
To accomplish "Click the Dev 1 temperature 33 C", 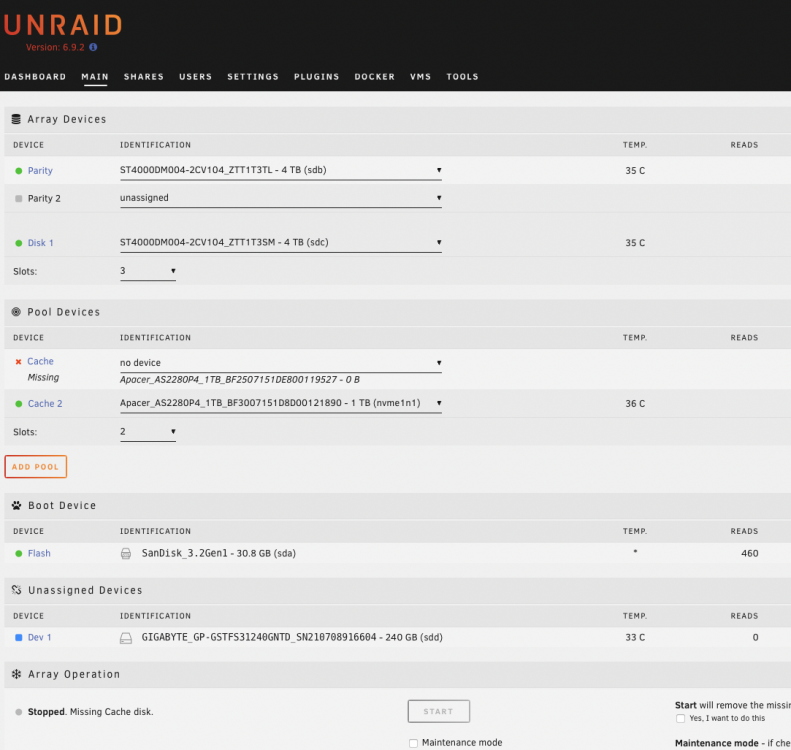I will [x=635, y=638].
